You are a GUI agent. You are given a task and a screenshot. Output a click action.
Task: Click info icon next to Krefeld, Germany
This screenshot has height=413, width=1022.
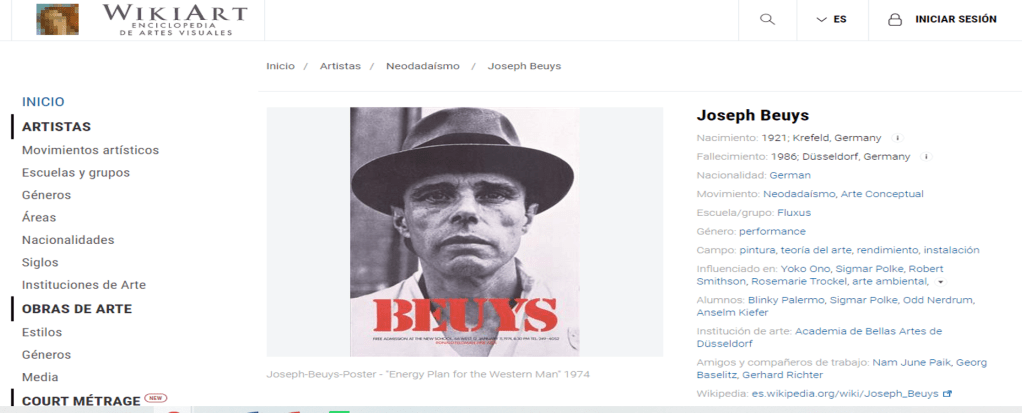897,138
